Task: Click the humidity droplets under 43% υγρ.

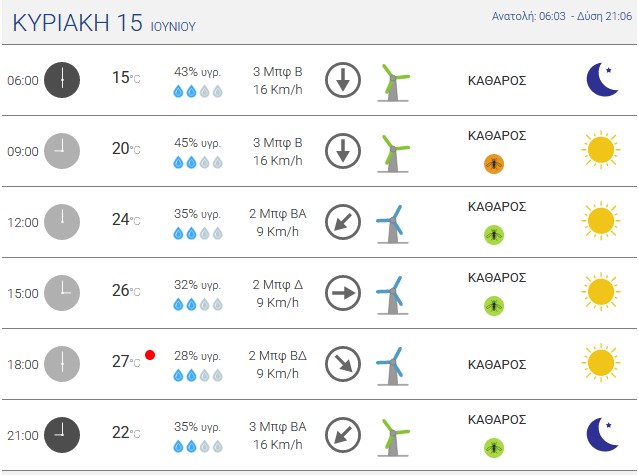Action: coord(198,91)
